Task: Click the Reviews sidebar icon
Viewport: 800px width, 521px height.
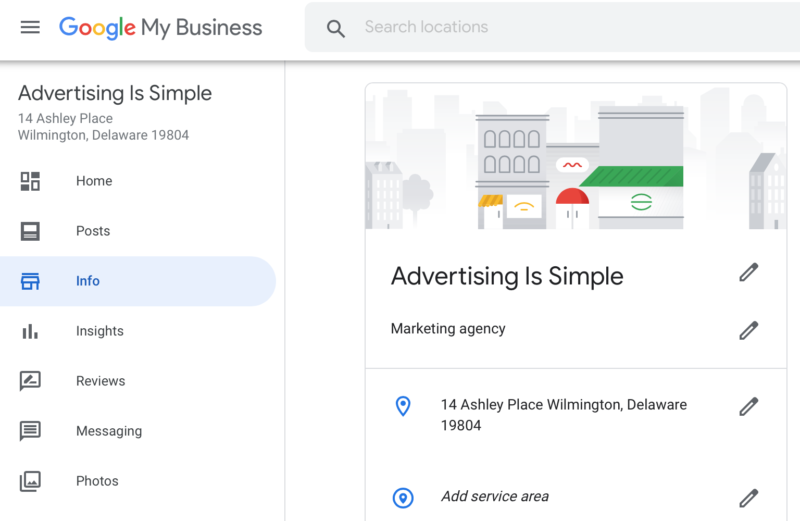Action: coord(30,381)
